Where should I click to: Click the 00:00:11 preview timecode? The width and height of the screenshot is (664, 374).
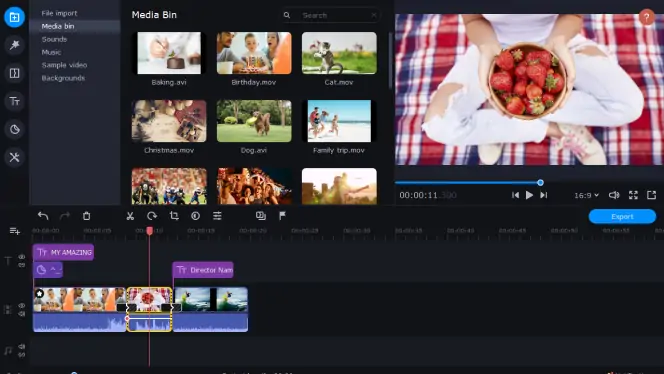tap(428, 195)
